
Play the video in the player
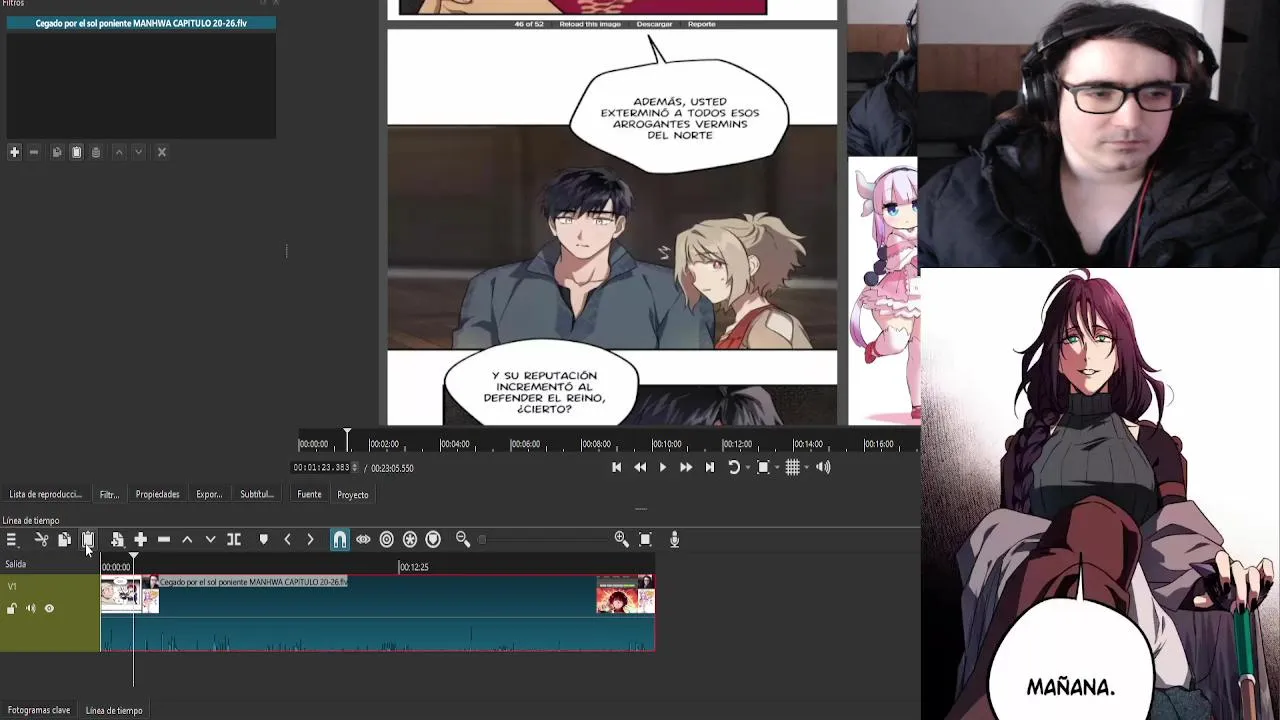point(662,467)
